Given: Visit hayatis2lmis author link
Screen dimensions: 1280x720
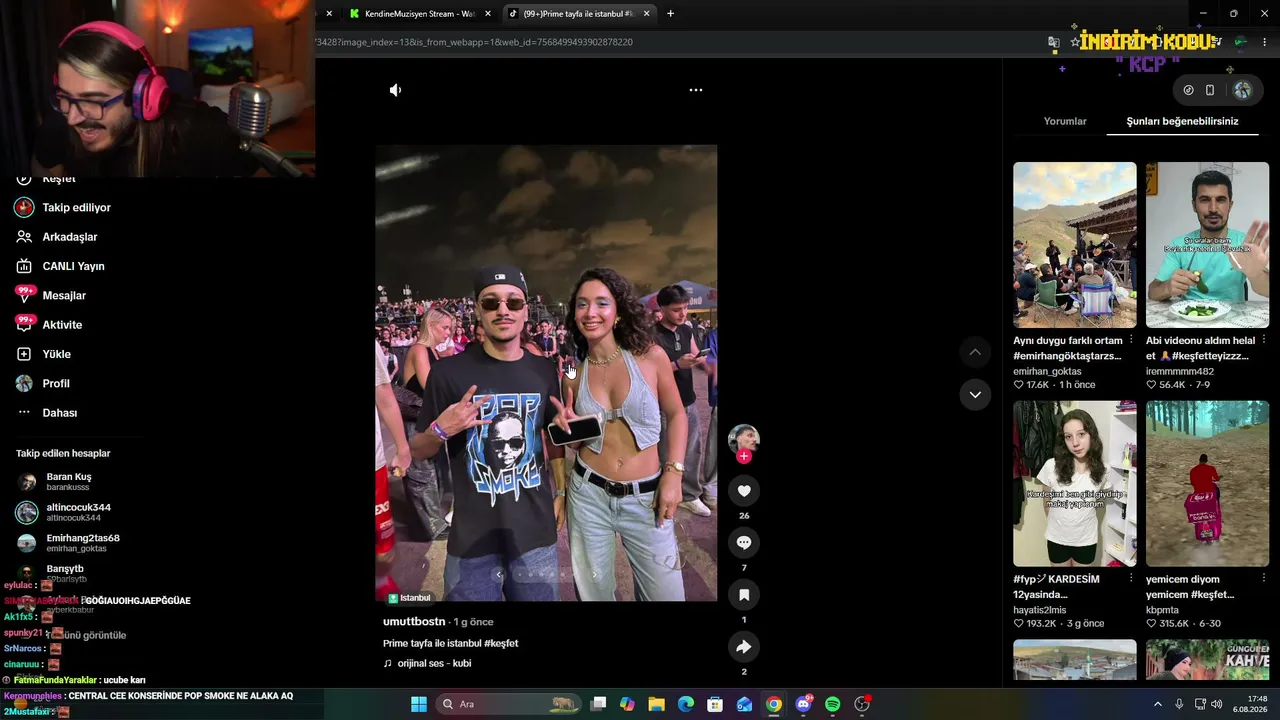Looking at the screenshot, I should (1040, 610).
